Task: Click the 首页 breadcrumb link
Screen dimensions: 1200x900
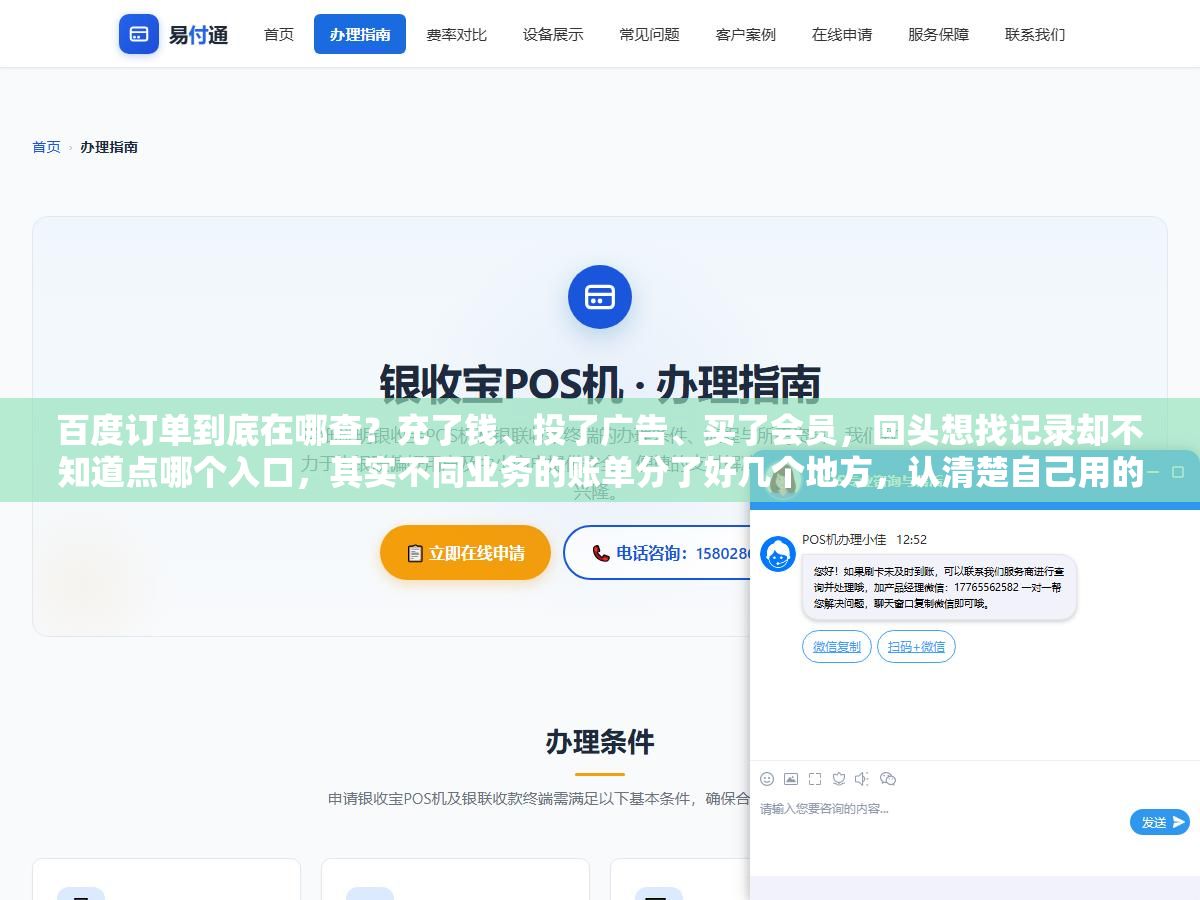Action: pos(46,147)
